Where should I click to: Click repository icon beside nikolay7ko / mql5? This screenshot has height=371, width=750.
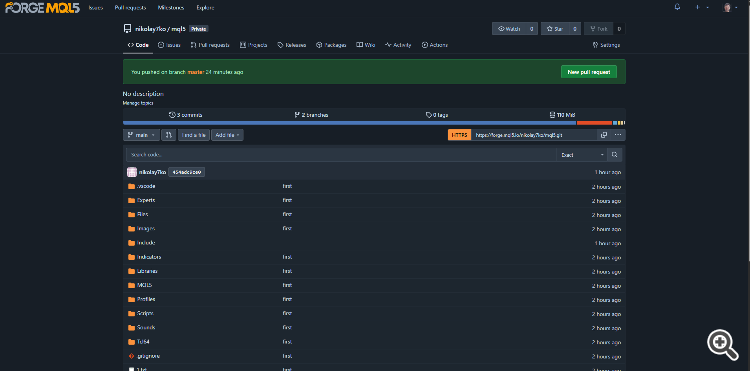coord(127,29)
